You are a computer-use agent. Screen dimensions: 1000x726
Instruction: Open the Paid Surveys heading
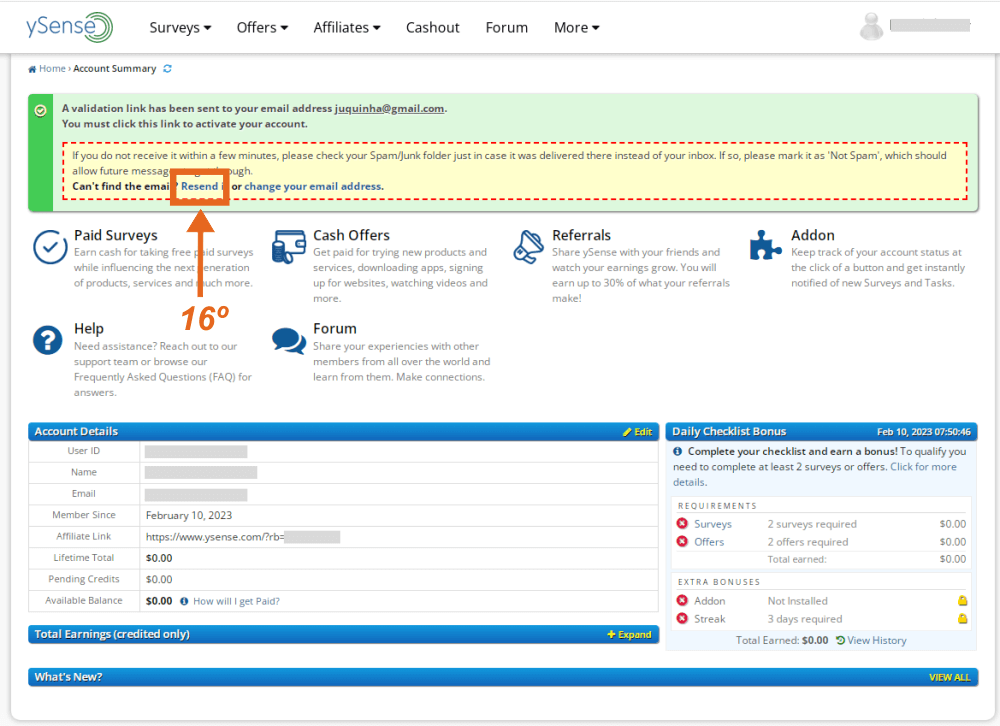coord(115,235)
